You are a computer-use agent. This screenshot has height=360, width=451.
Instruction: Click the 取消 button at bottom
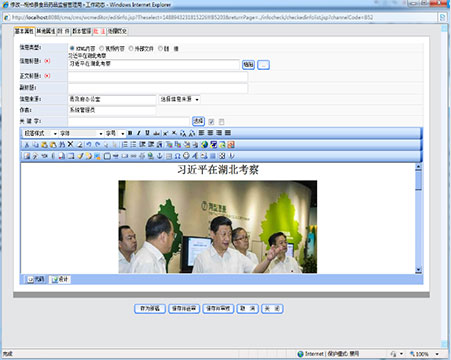point(247,309)
